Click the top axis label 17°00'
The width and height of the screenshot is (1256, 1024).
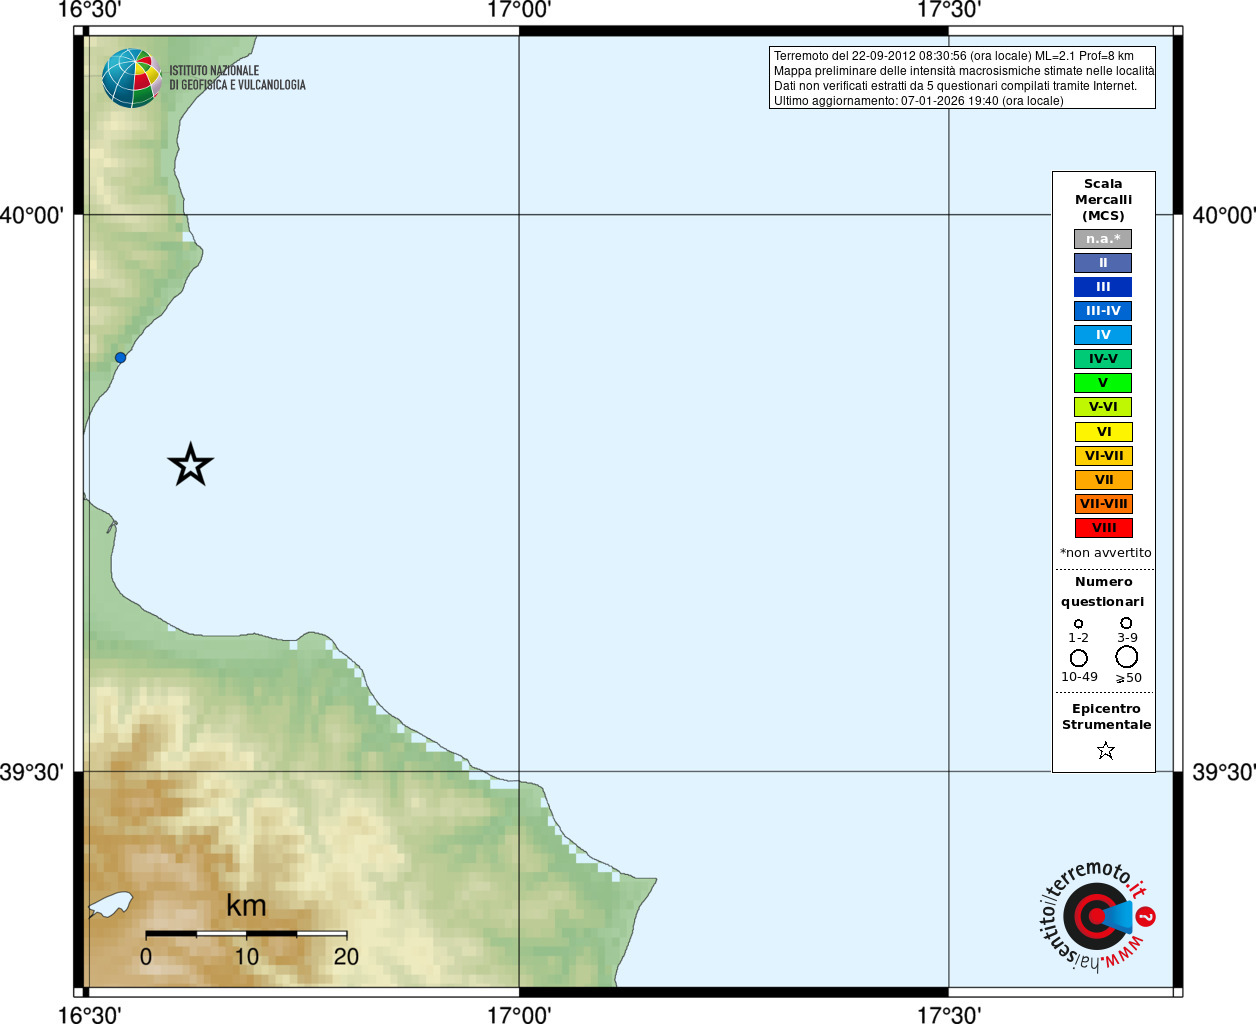(x=519, y=10)
